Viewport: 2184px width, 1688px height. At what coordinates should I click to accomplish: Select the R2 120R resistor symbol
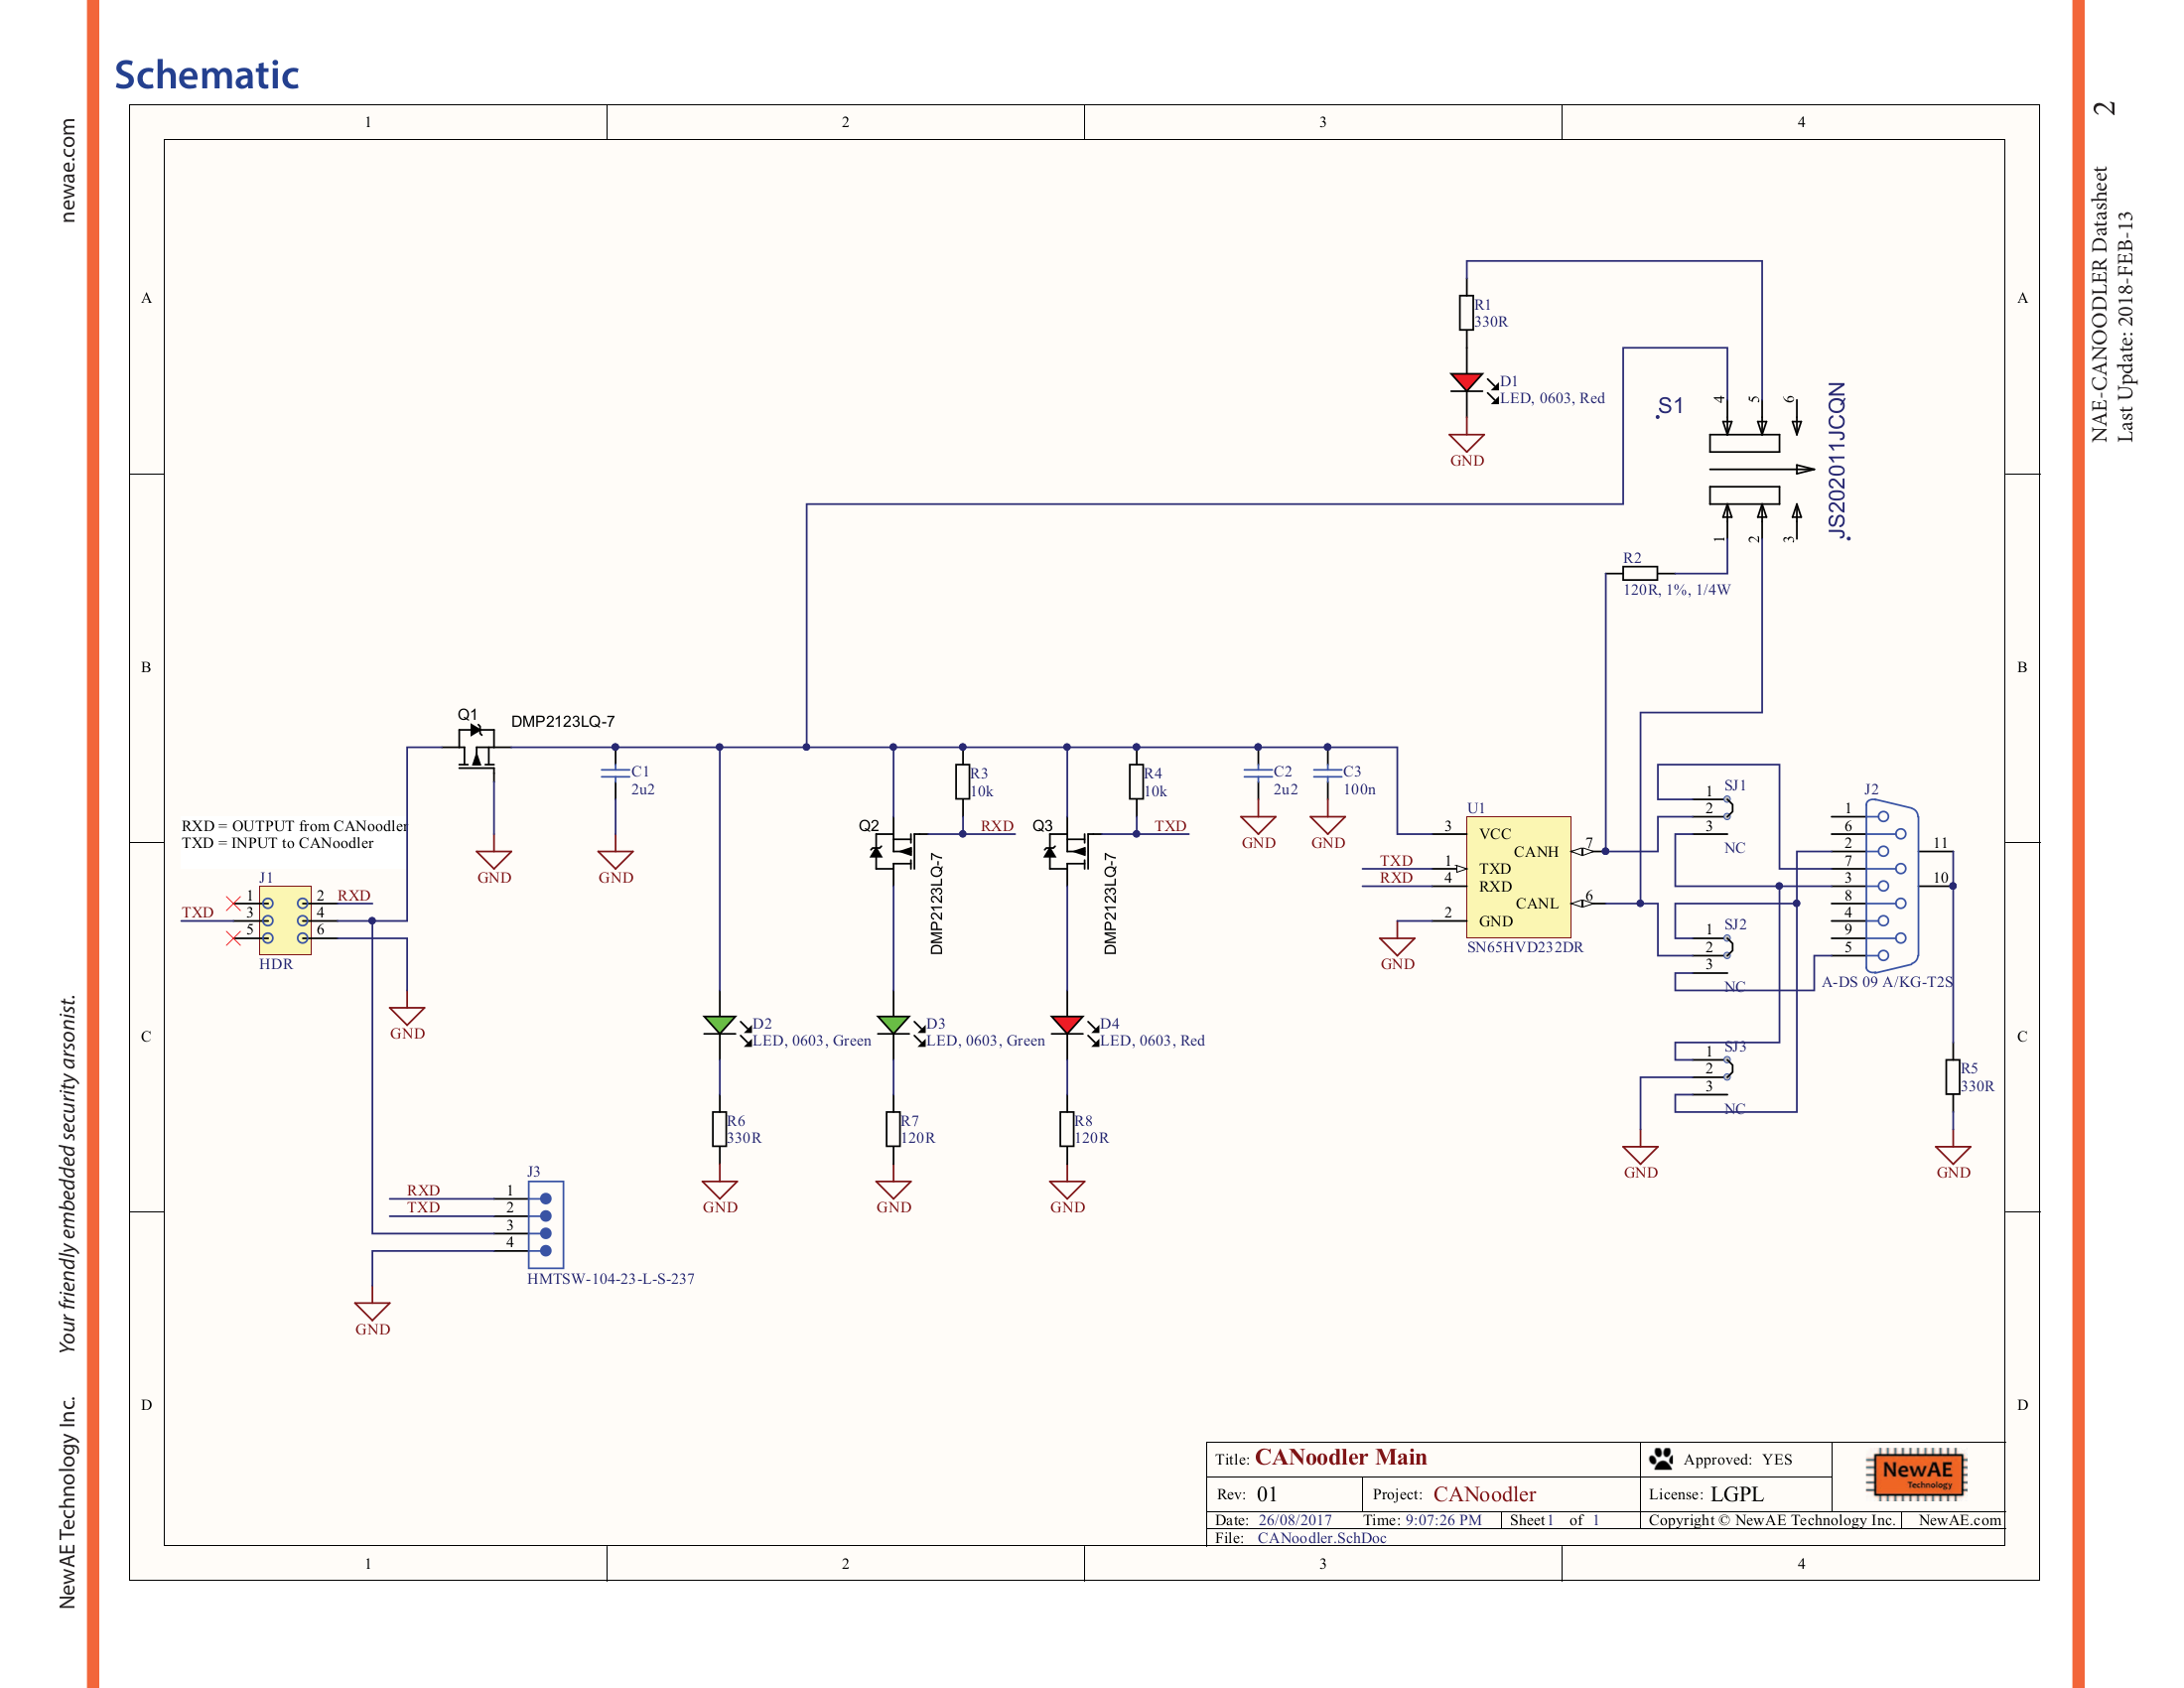[1640, 573]
